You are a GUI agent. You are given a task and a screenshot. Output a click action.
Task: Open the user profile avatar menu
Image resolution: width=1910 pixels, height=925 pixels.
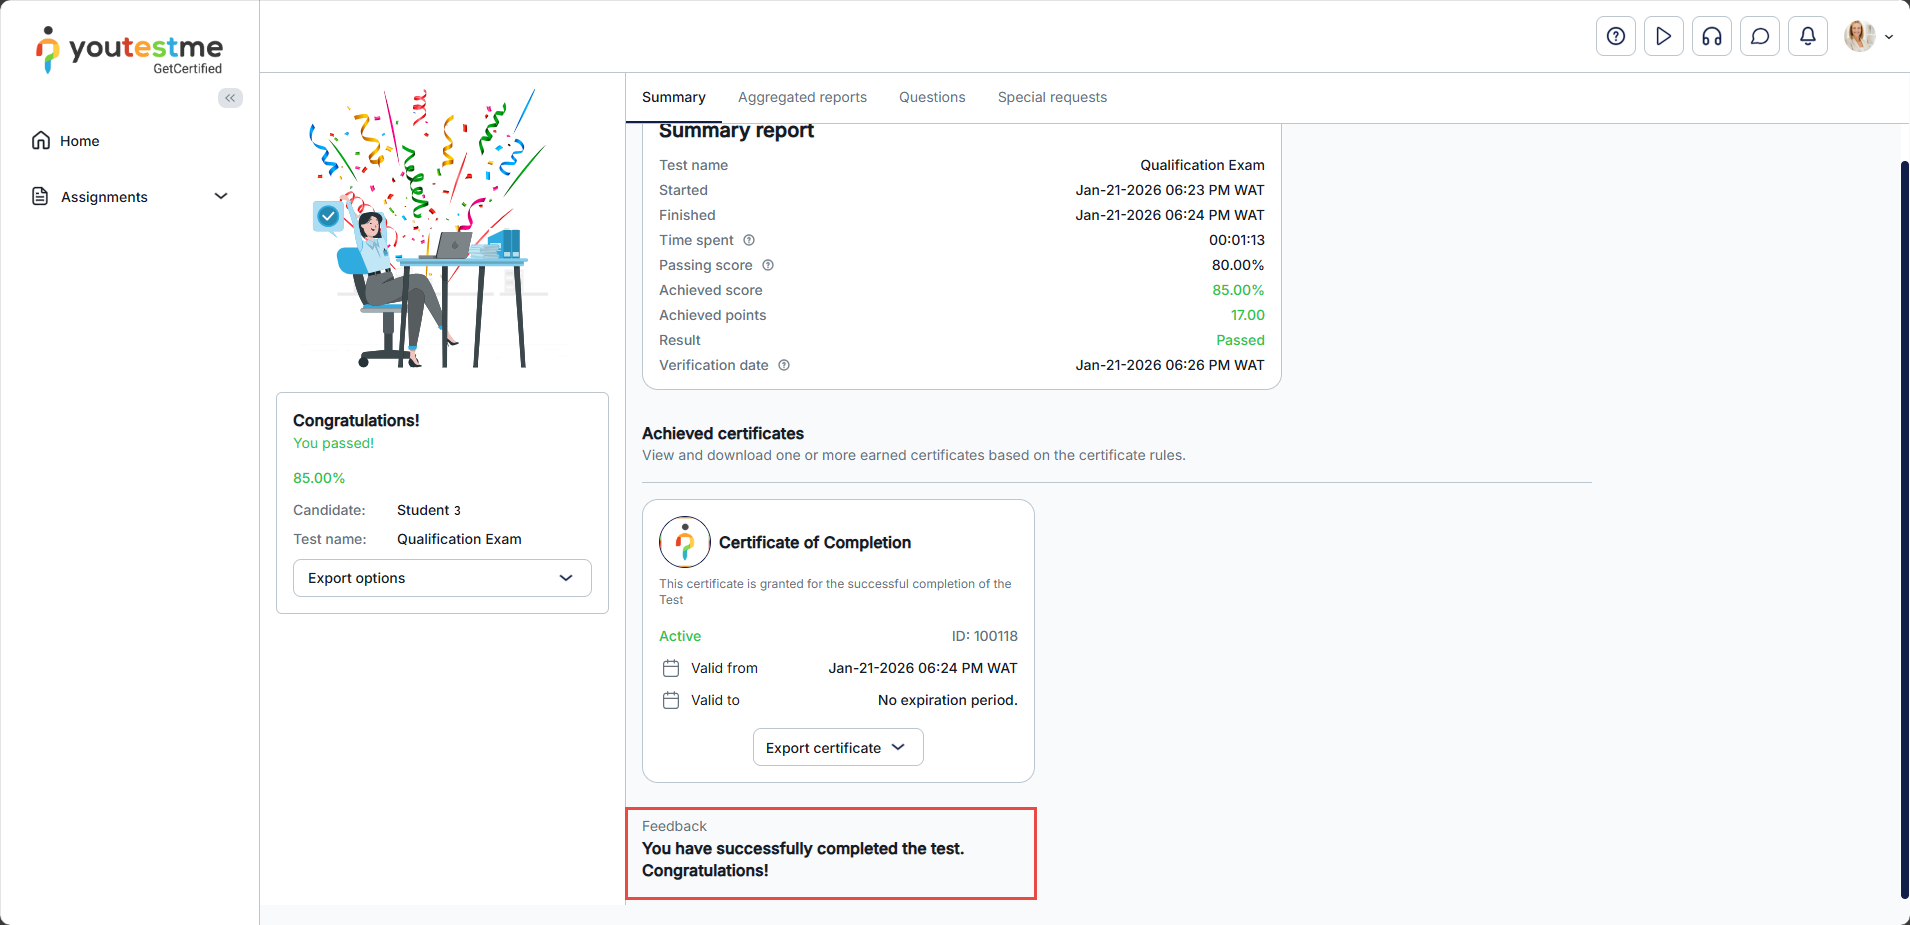click(1866, 37)
